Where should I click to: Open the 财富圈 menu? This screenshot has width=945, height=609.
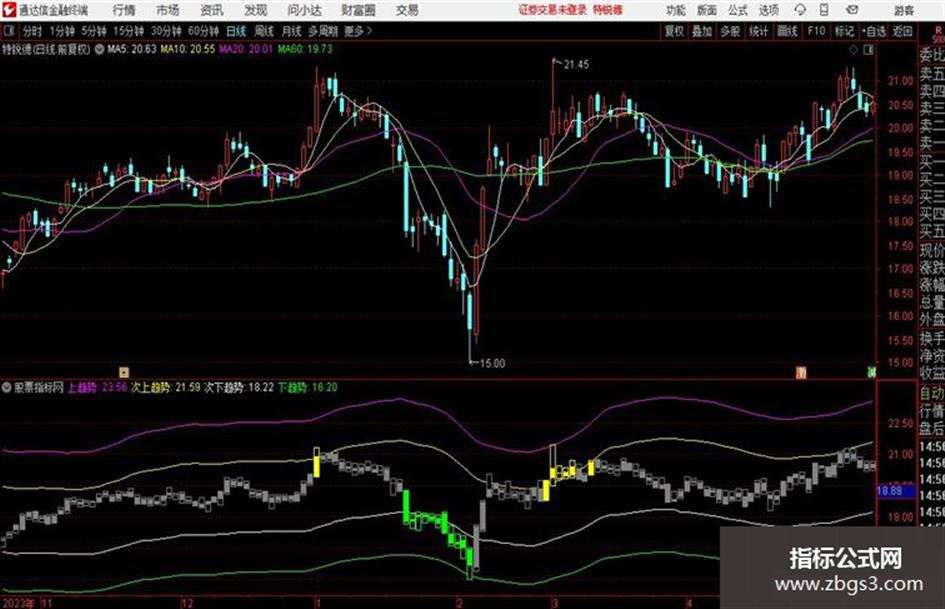tap(358, 10)
